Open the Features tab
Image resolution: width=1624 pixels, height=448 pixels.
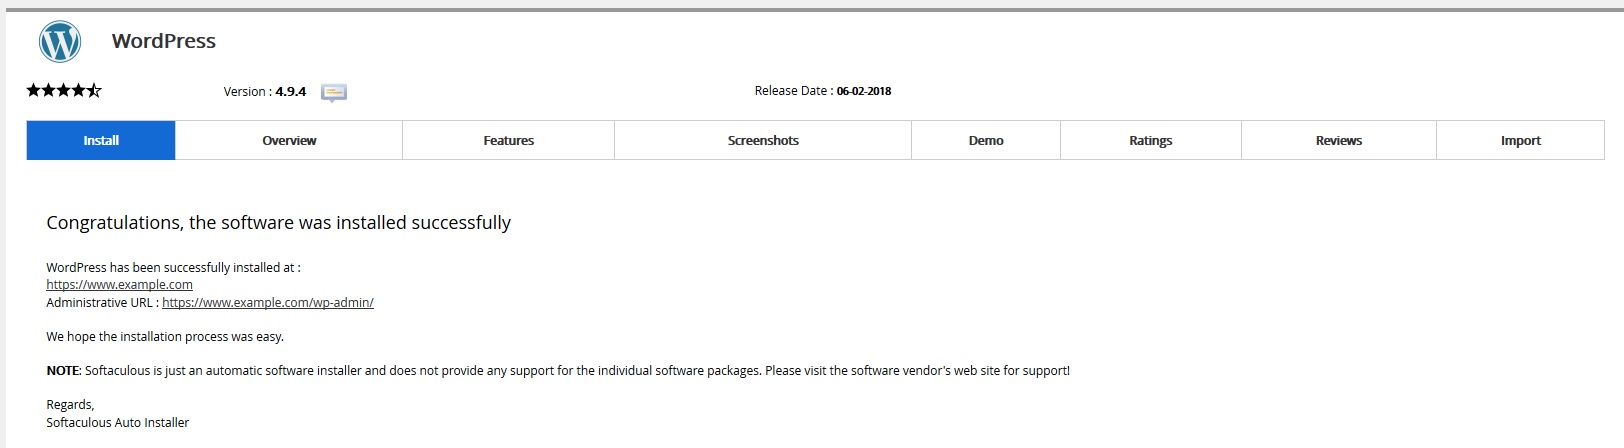click(508, 140)
